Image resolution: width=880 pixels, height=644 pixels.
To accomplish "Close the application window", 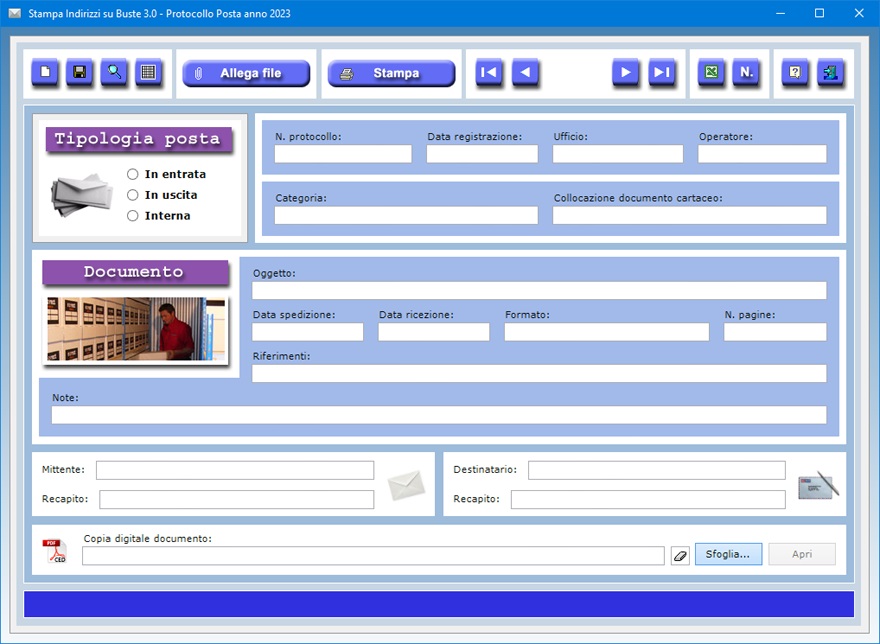I will pos(859,13).
